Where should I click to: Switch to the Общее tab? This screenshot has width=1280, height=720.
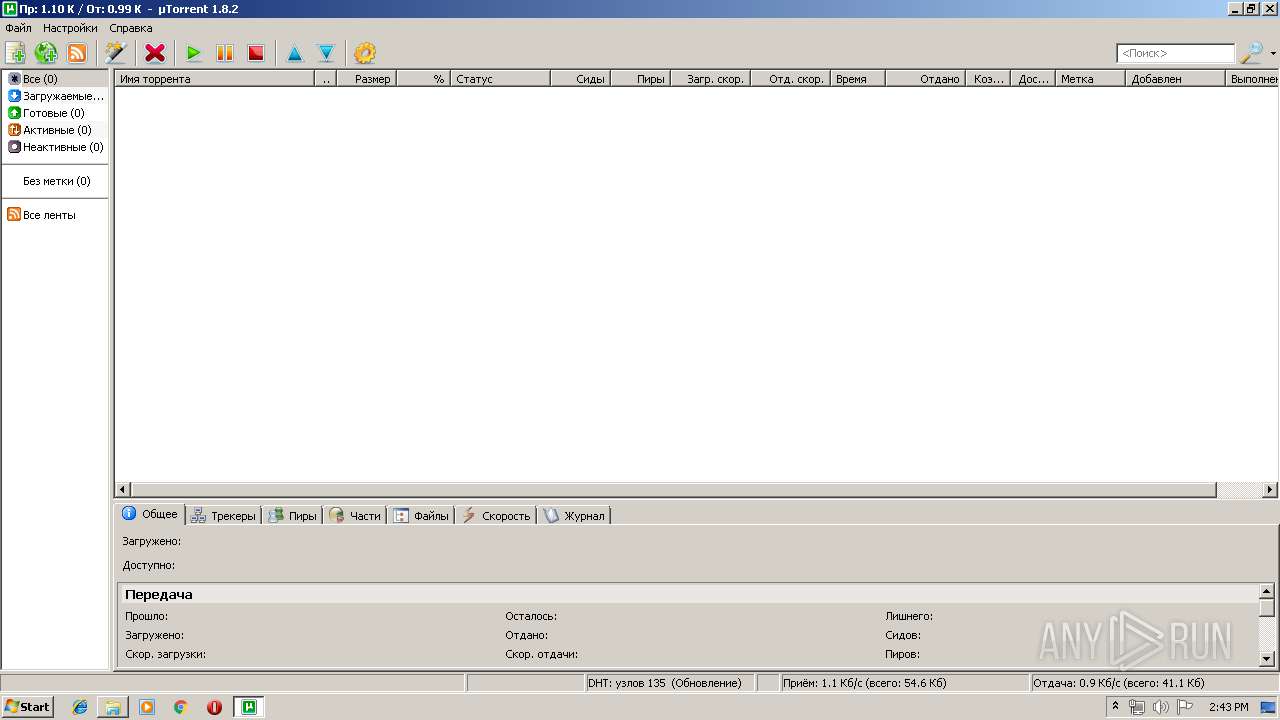pyautogui.click(x=150, y=514)
